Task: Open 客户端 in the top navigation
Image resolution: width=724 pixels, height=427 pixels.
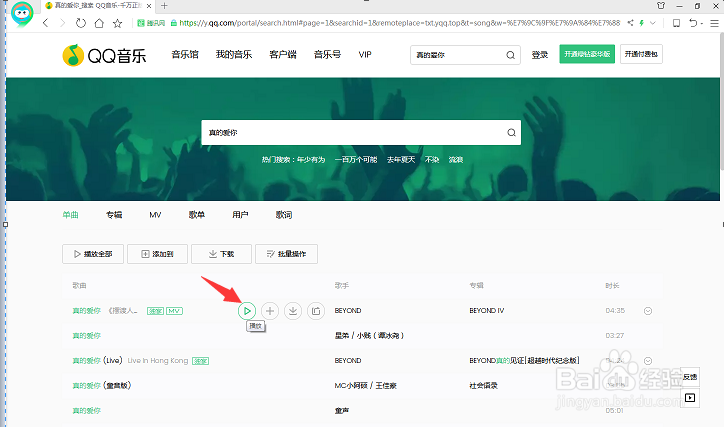Action: tap(283, 54)
